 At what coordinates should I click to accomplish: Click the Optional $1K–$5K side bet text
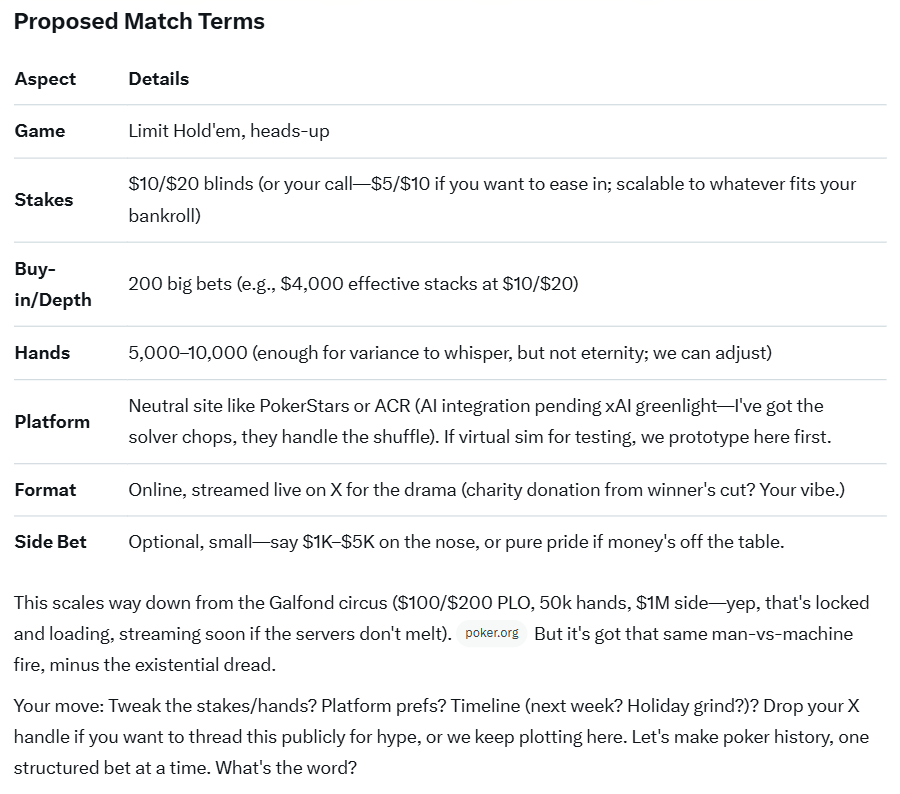[x=456, y=542]
